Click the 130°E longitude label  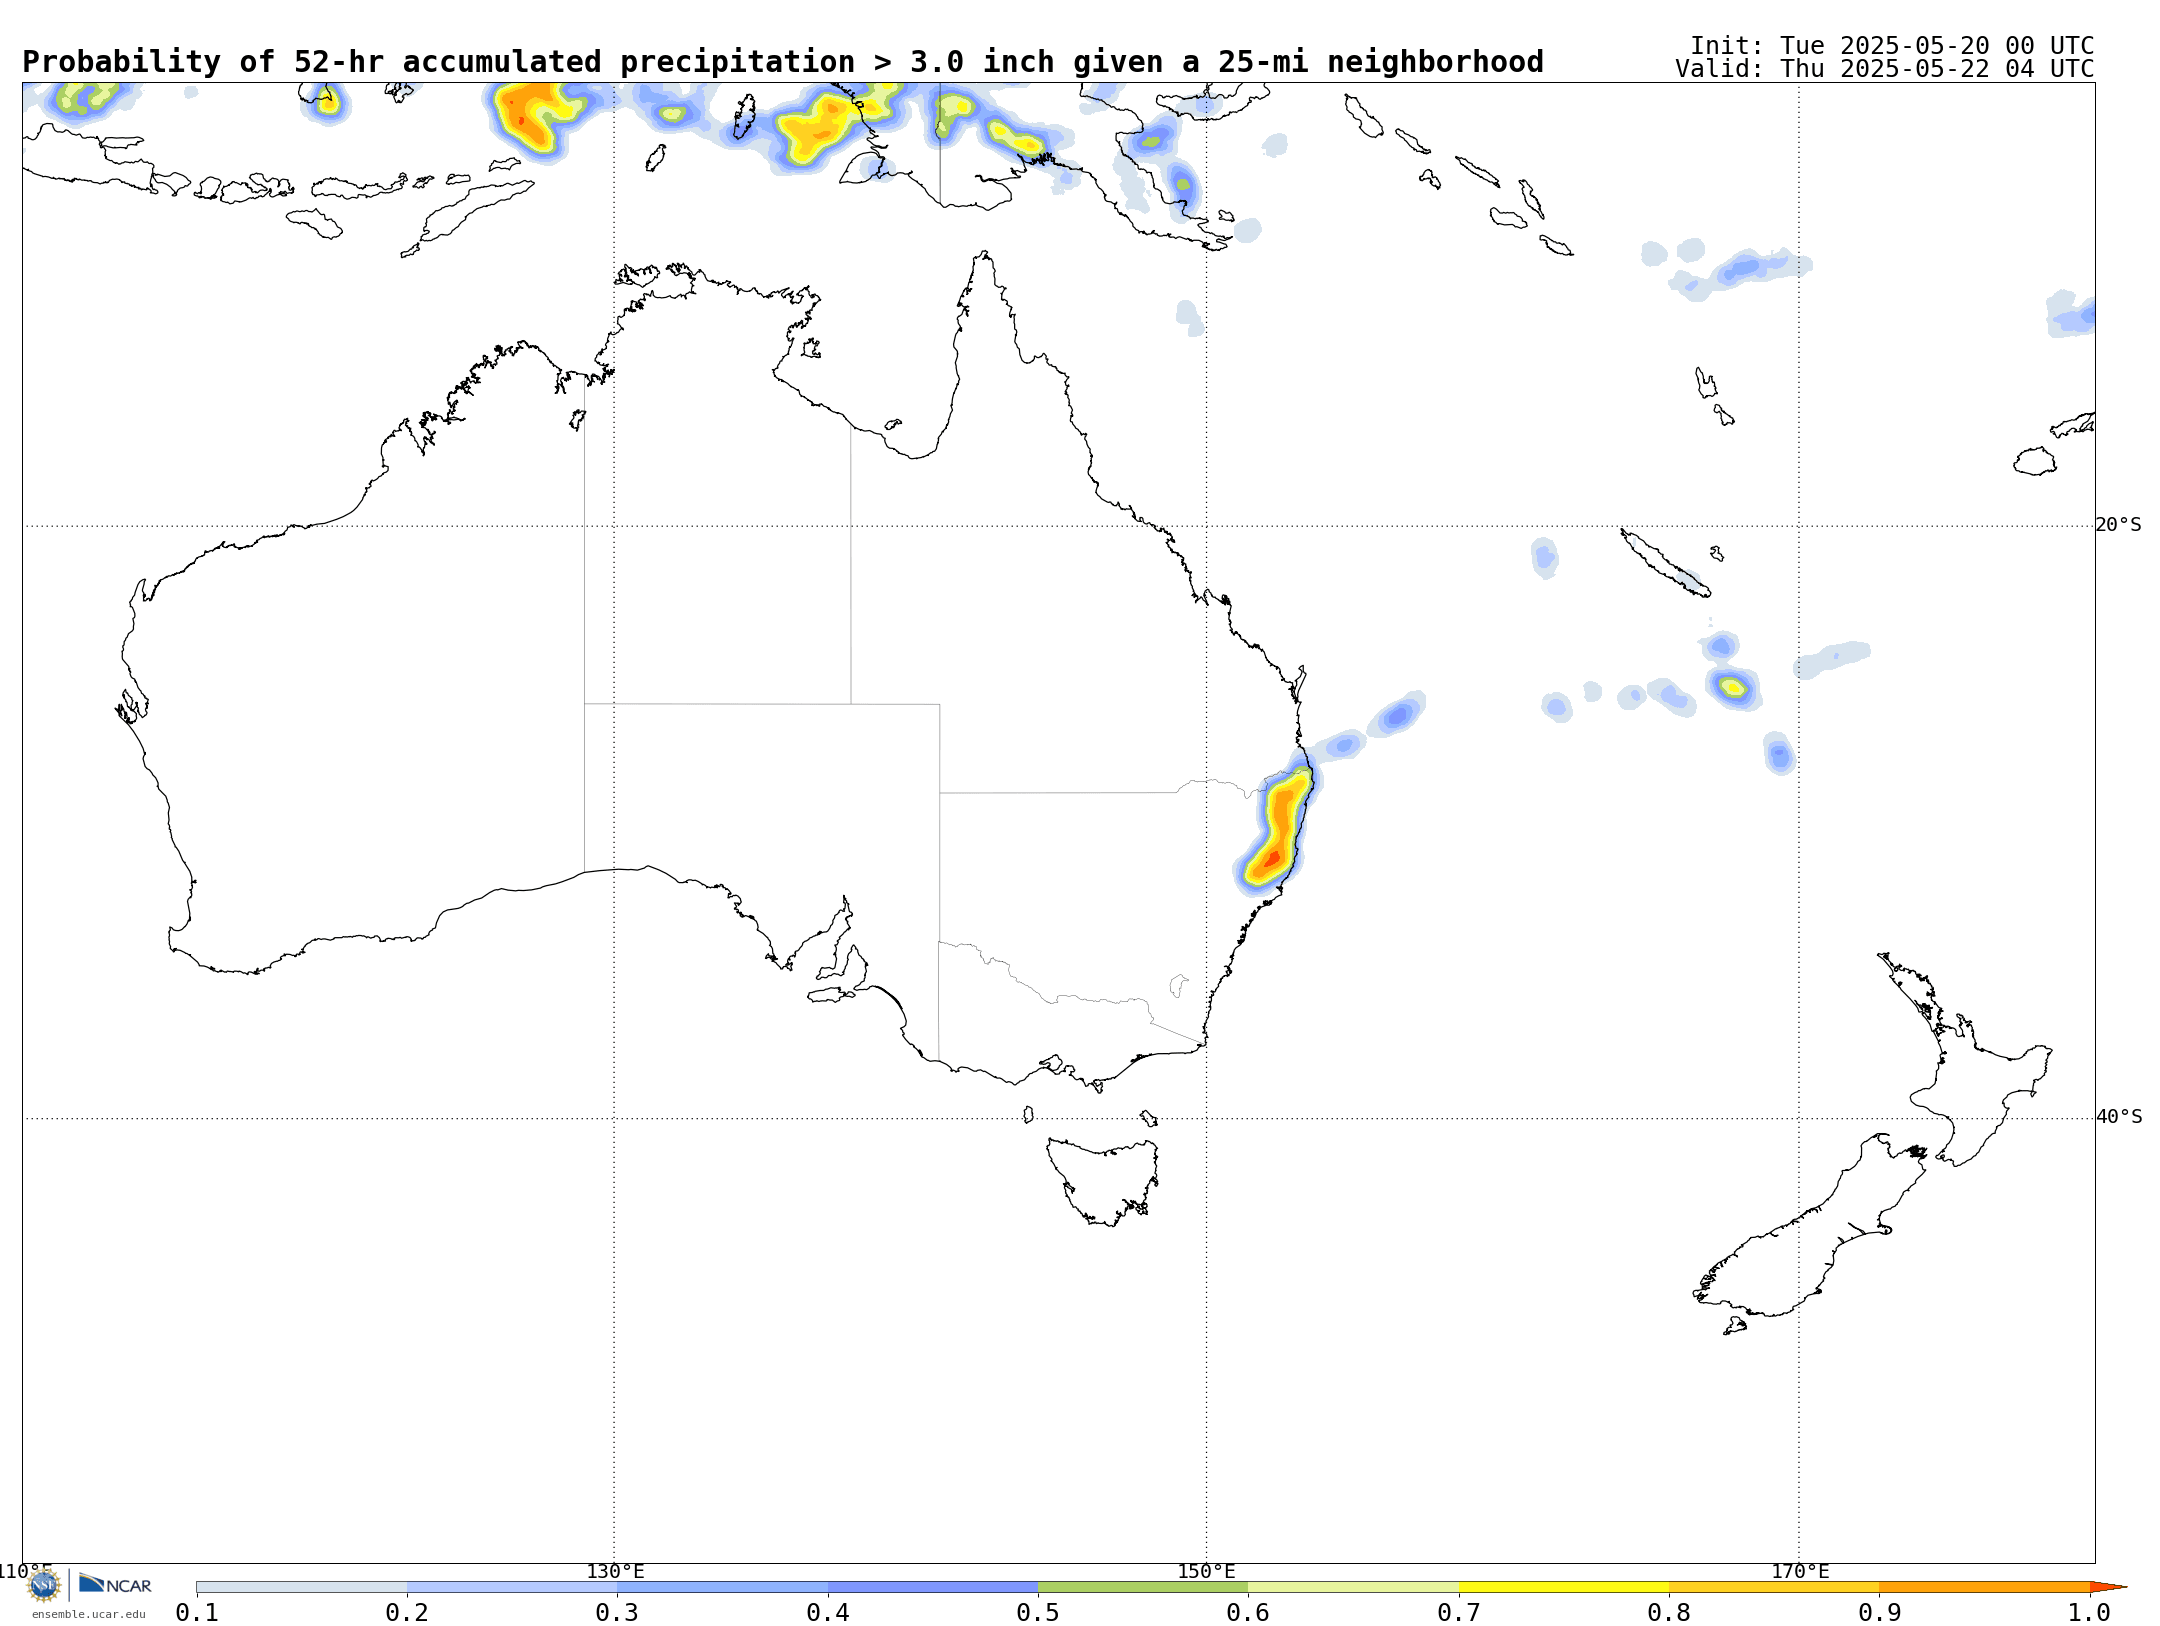click(615, 1571)
